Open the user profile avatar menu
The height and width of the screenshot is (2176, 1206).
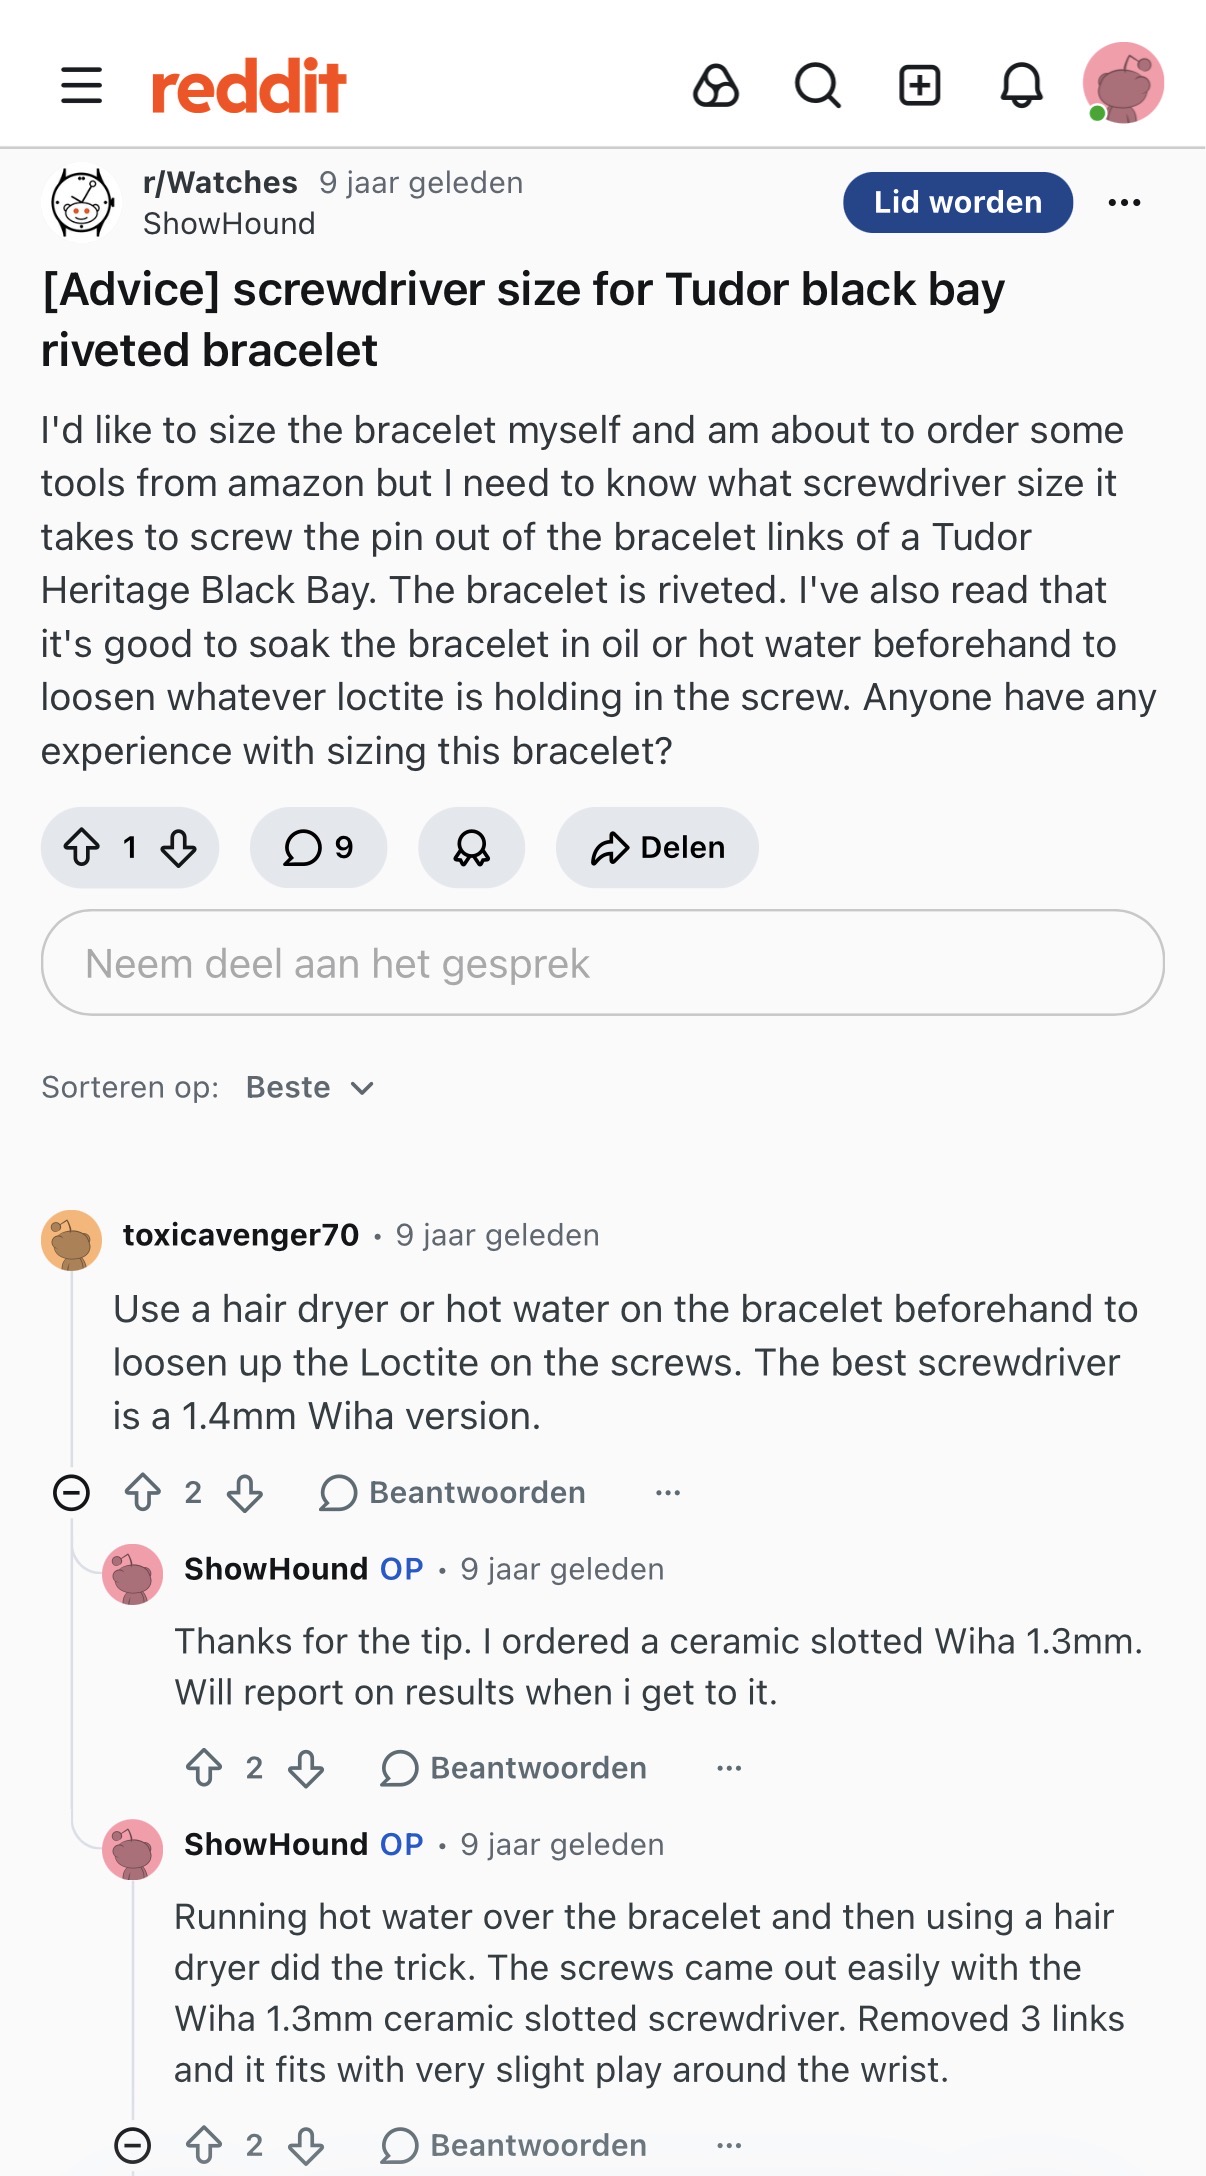point(1123,83)
